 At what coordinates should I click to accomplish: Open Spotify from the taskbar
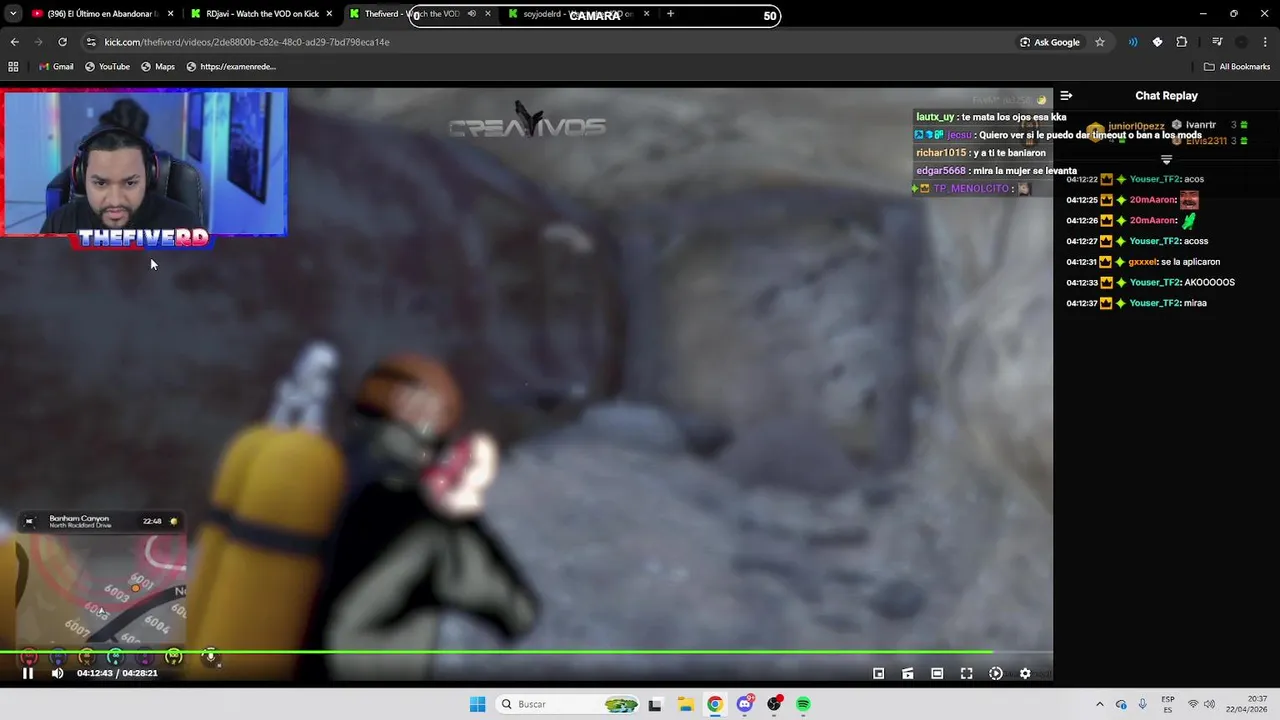[x=803, y=704]
